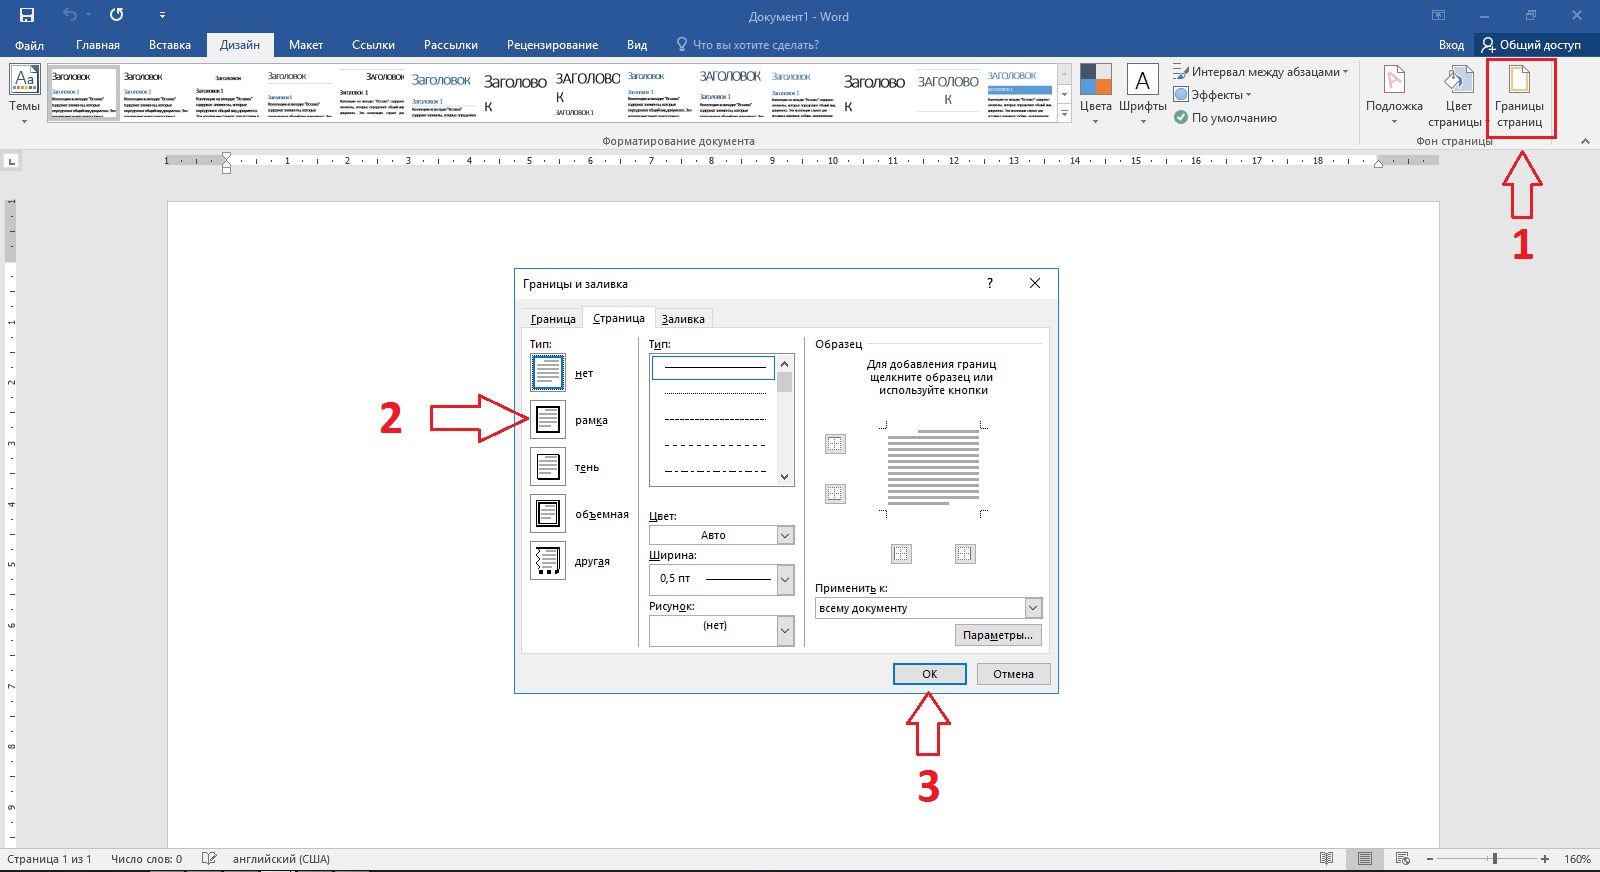Open the Цвет страницы color picker
This screenshot has width=1600, height=872.
[x=1456, y=97]
